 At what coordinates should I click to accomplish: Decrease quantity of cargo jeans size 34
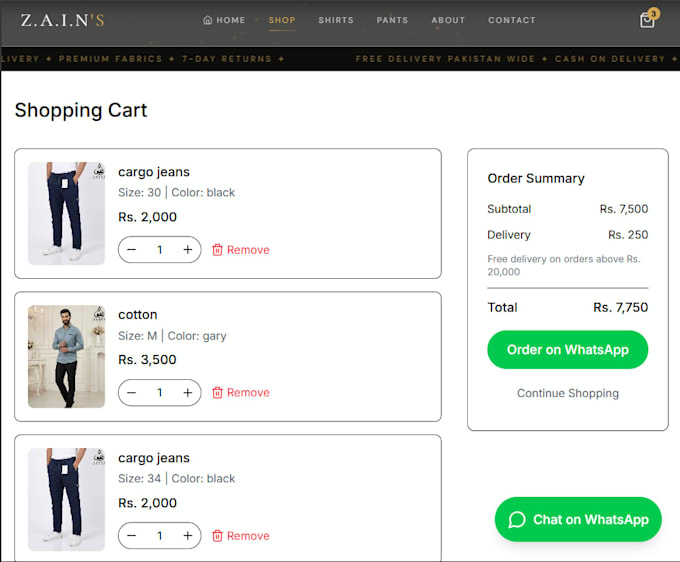tap(132, 536)
